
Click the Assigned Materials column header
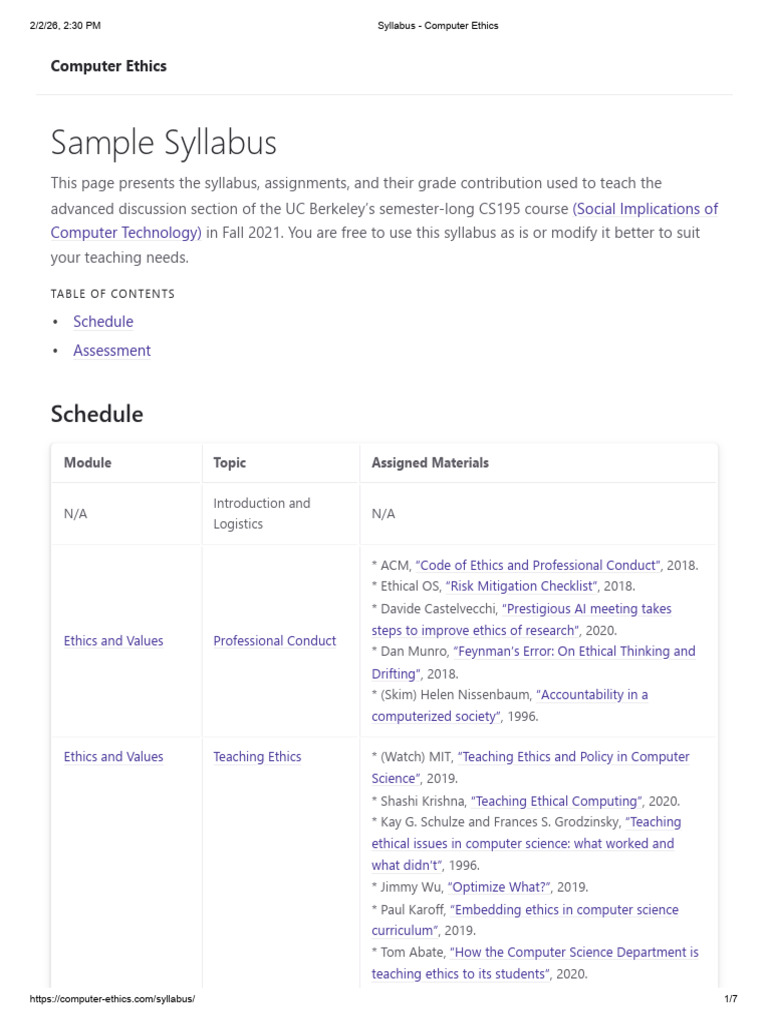tap(430, 462)
